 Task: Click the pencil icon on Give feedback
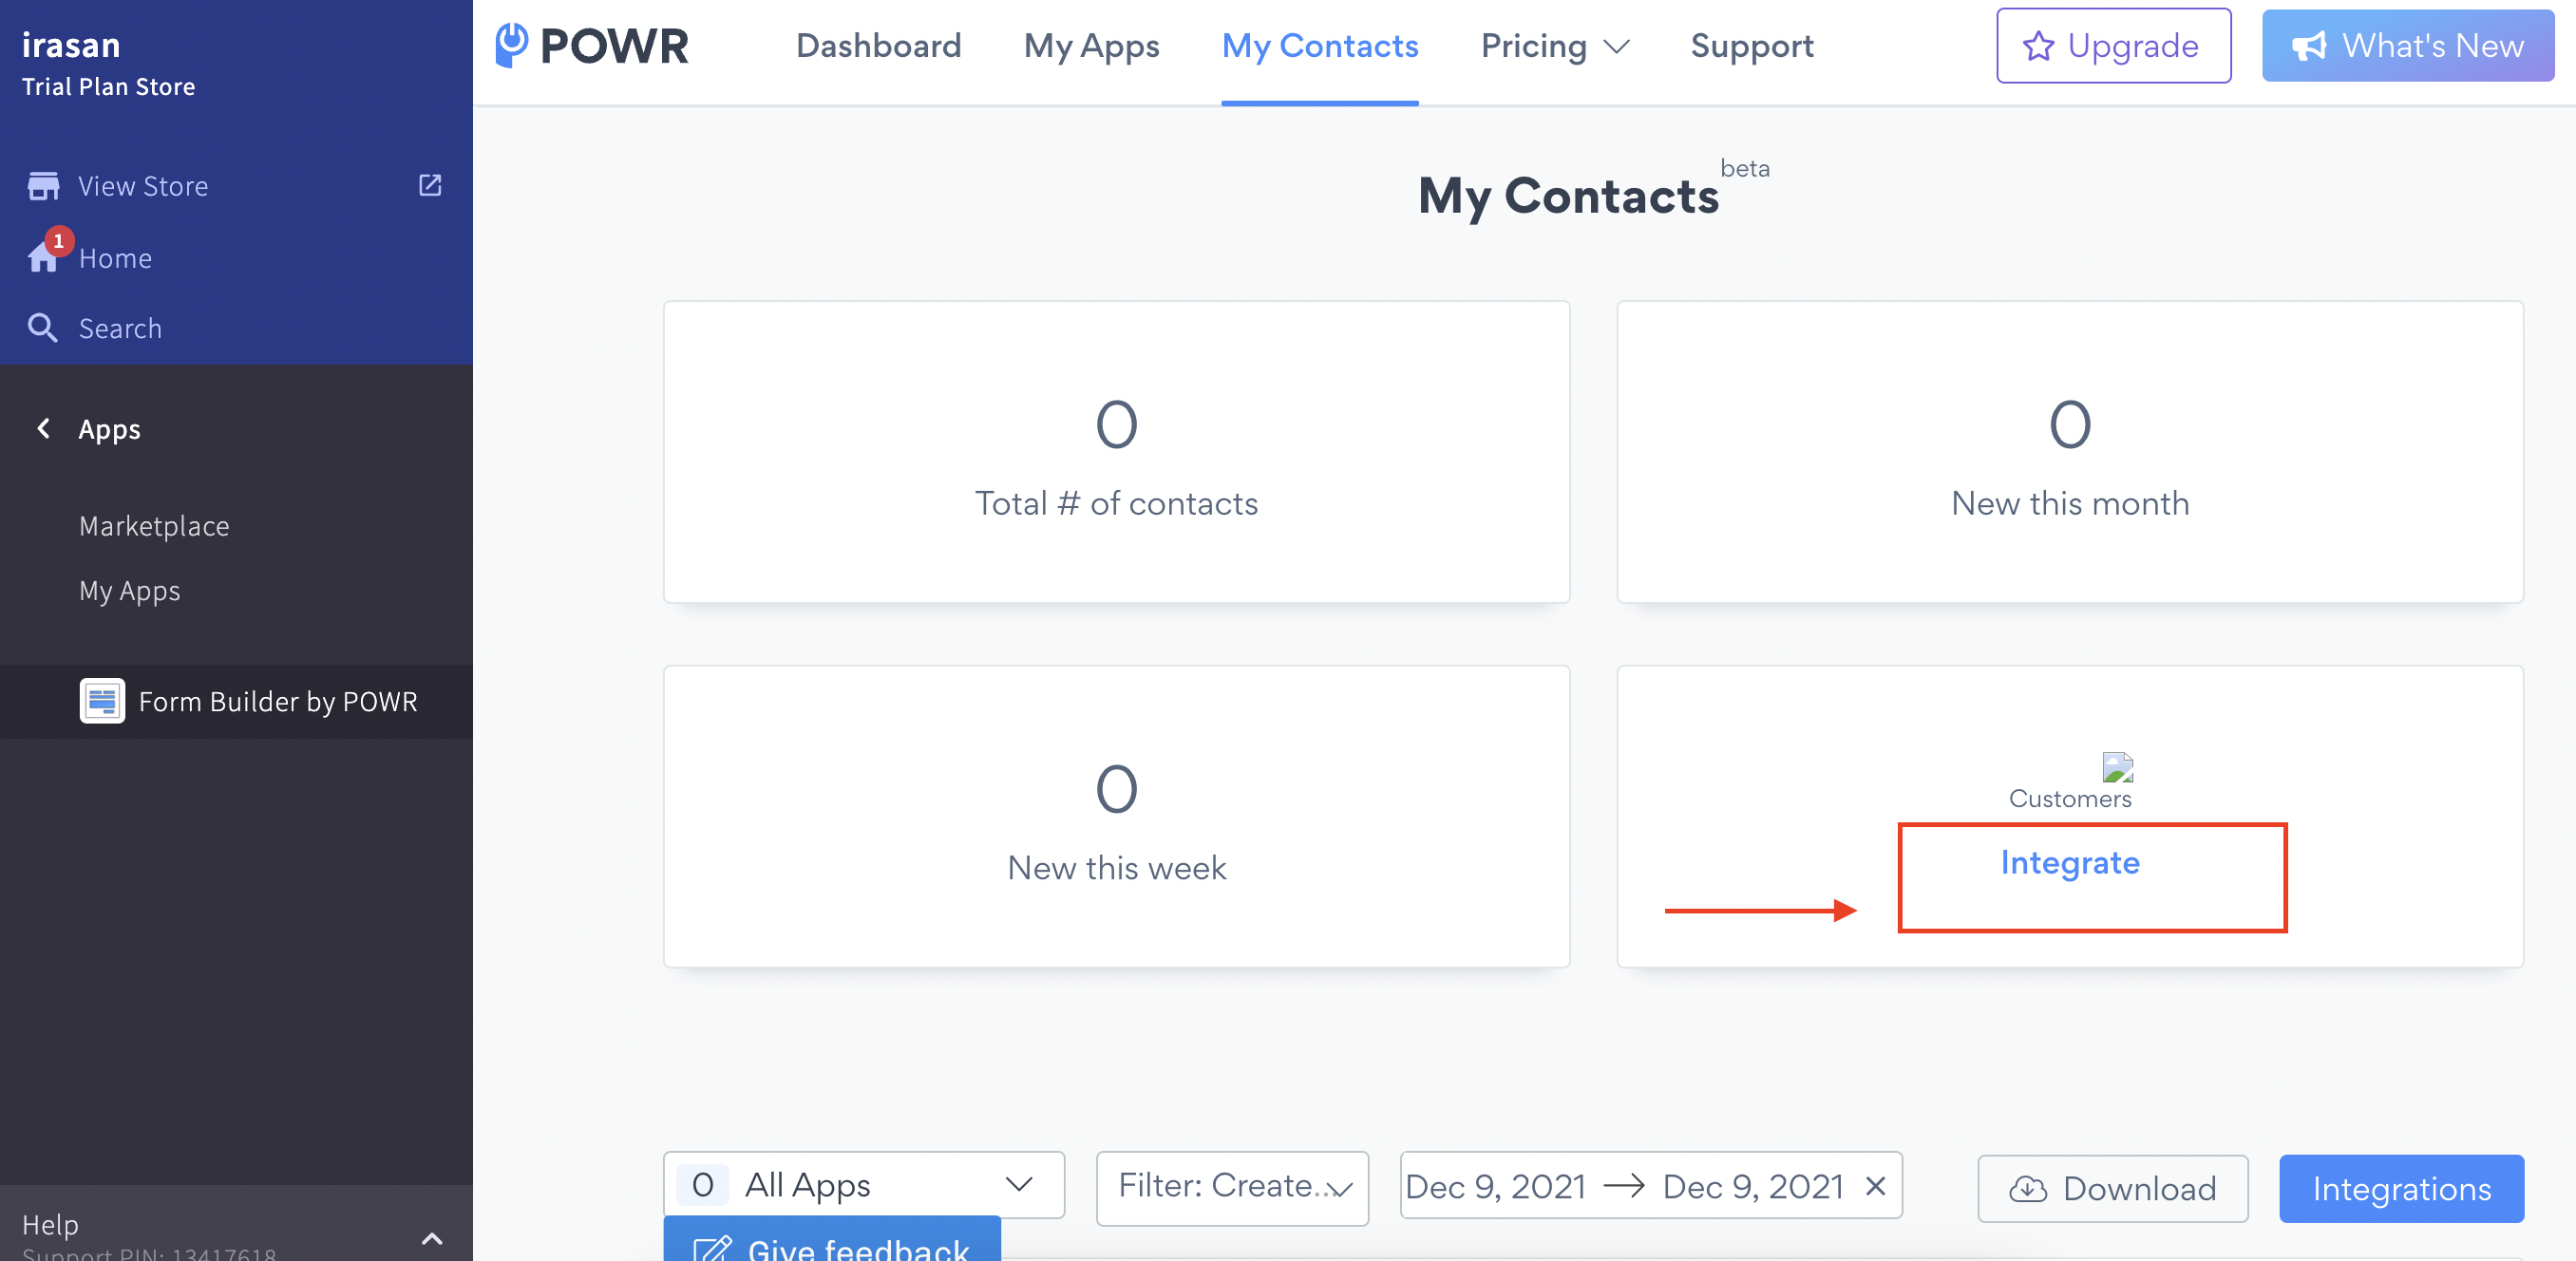pos(713,1250)
